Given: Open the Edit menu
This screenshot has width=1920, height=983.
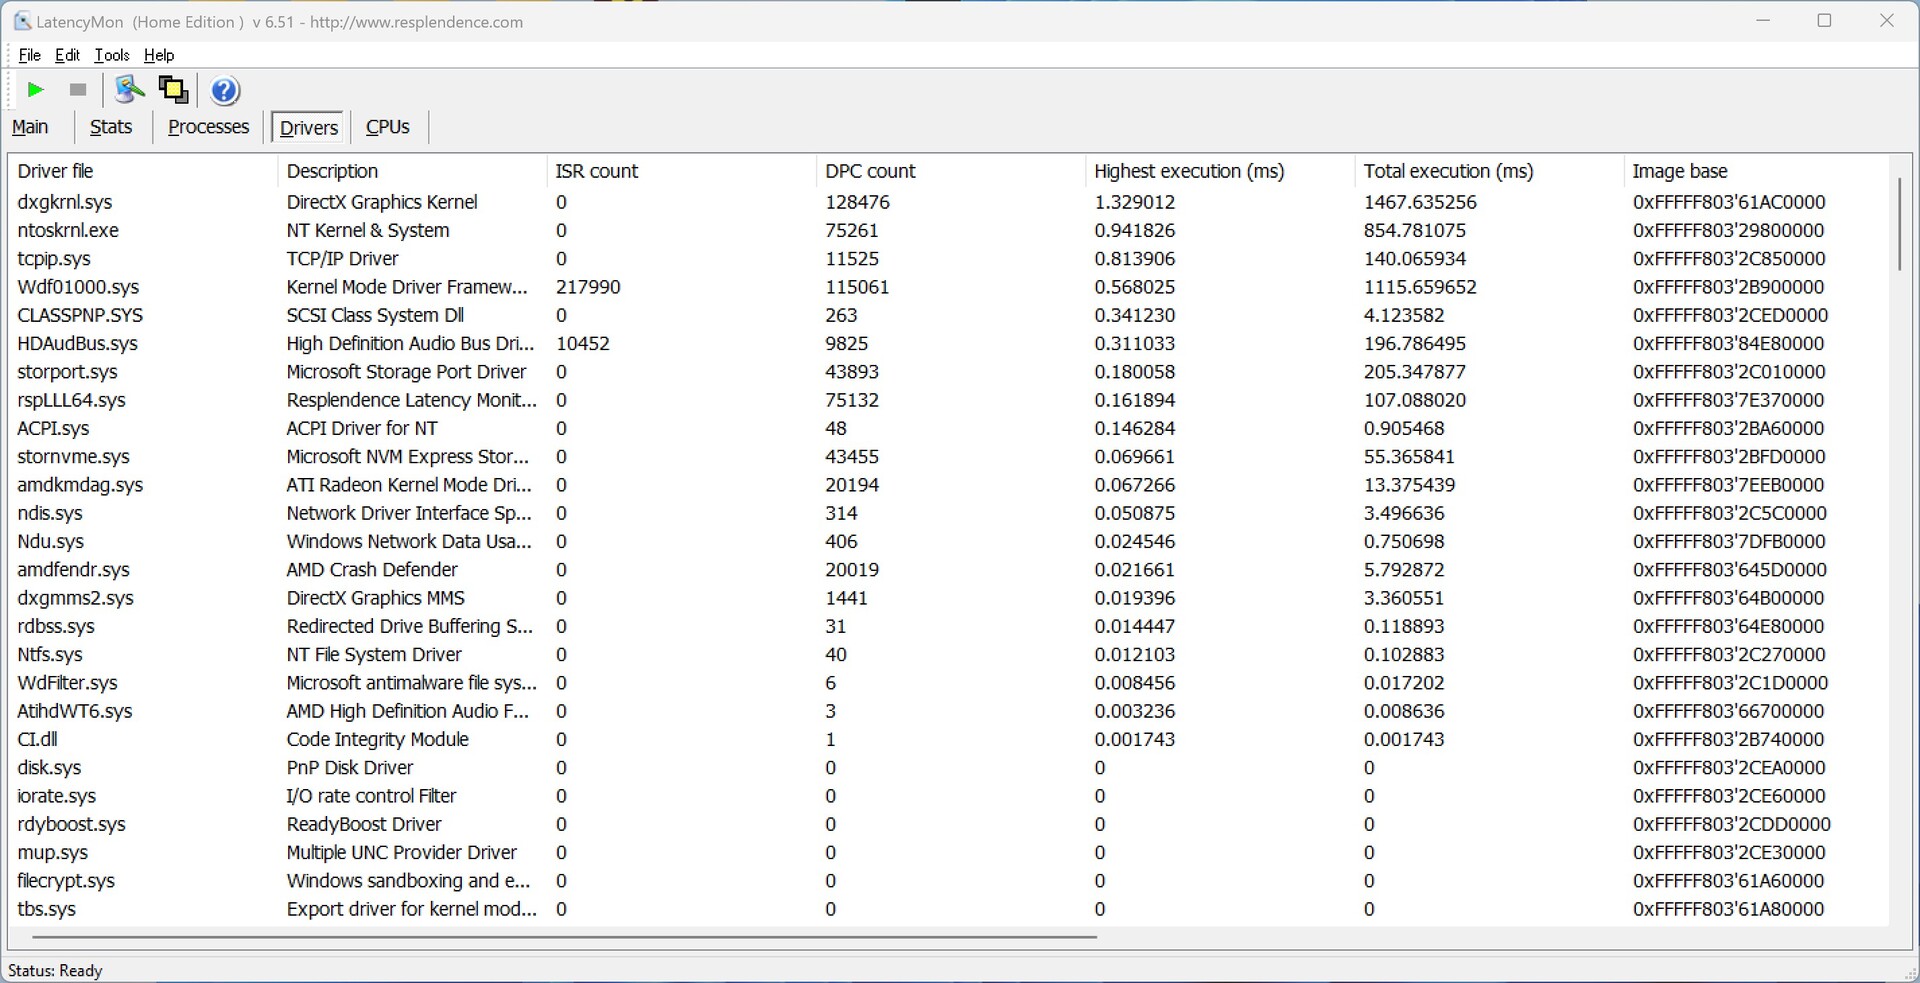Looking at the screenshot, I should tap(67, 55).
